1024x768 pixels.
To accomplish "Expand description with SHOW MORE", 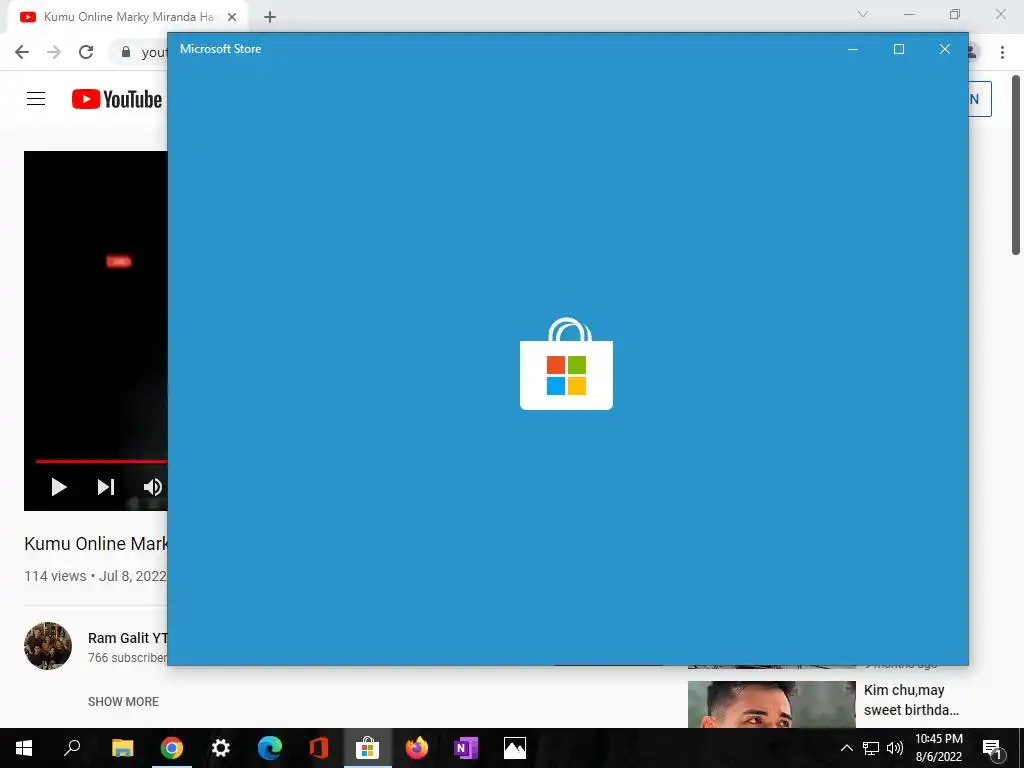I will [123, 701].
